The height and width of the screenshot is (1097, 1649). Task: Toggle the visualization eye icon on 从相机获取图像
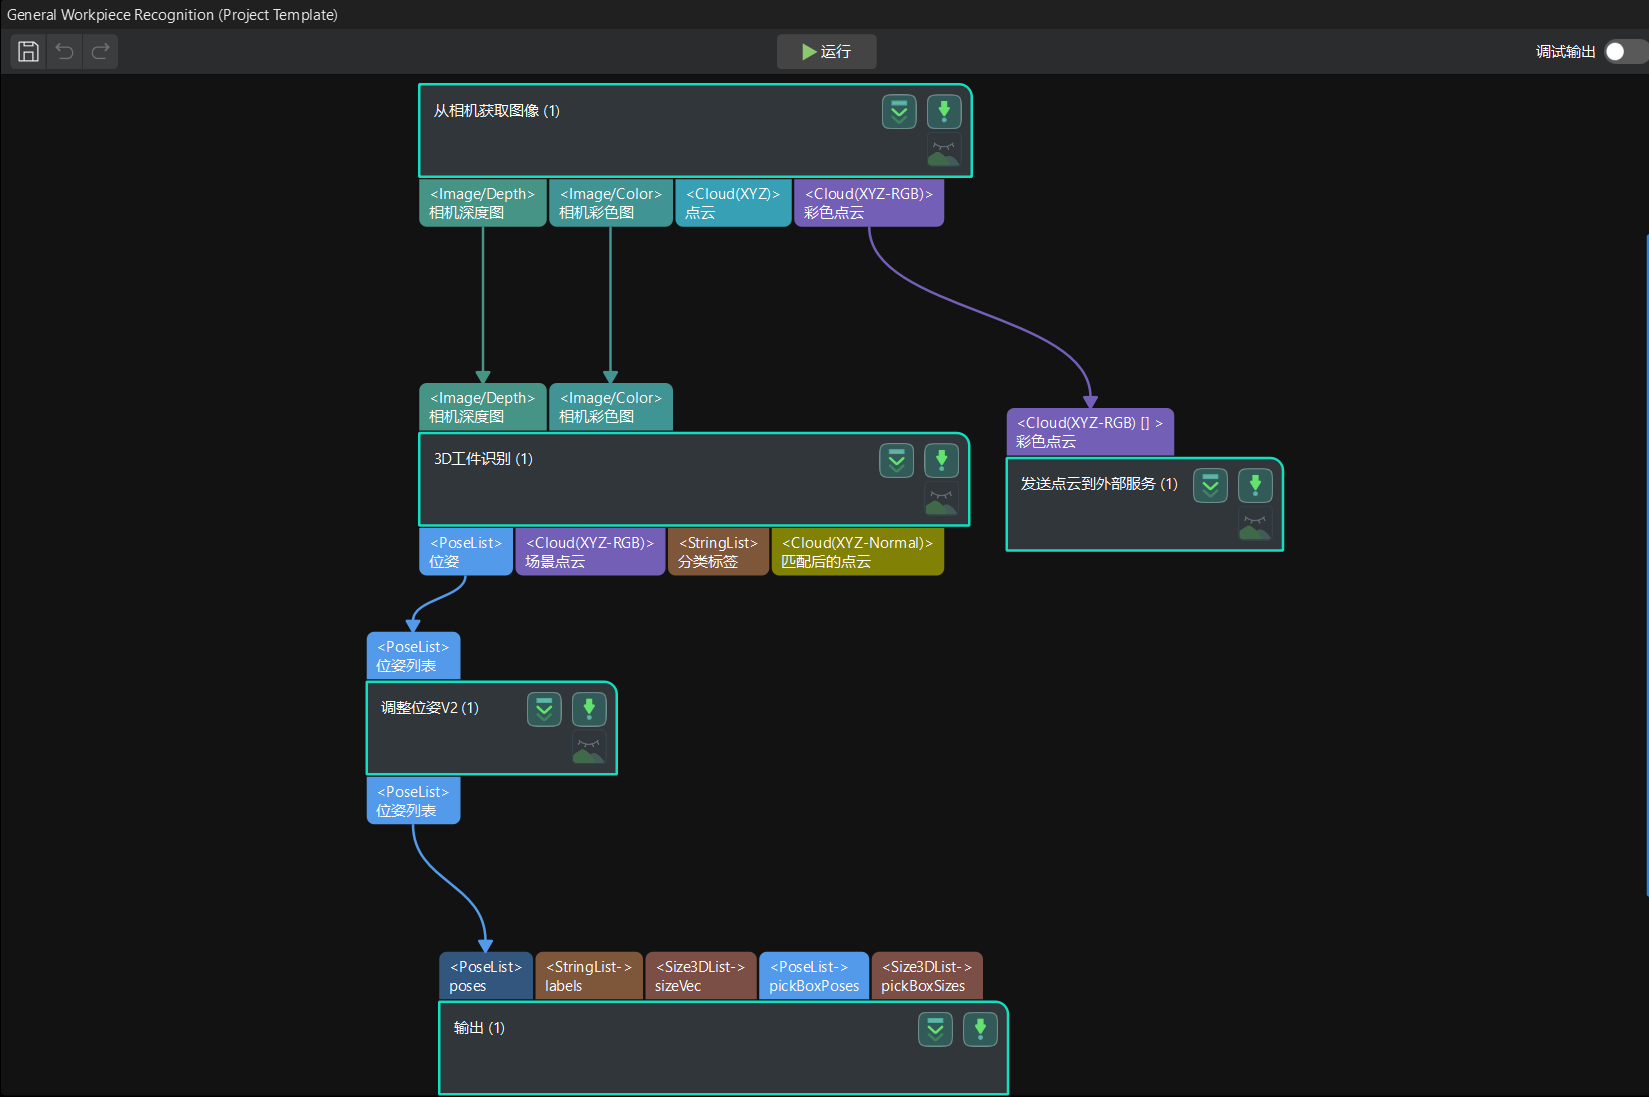click(943, 153)
